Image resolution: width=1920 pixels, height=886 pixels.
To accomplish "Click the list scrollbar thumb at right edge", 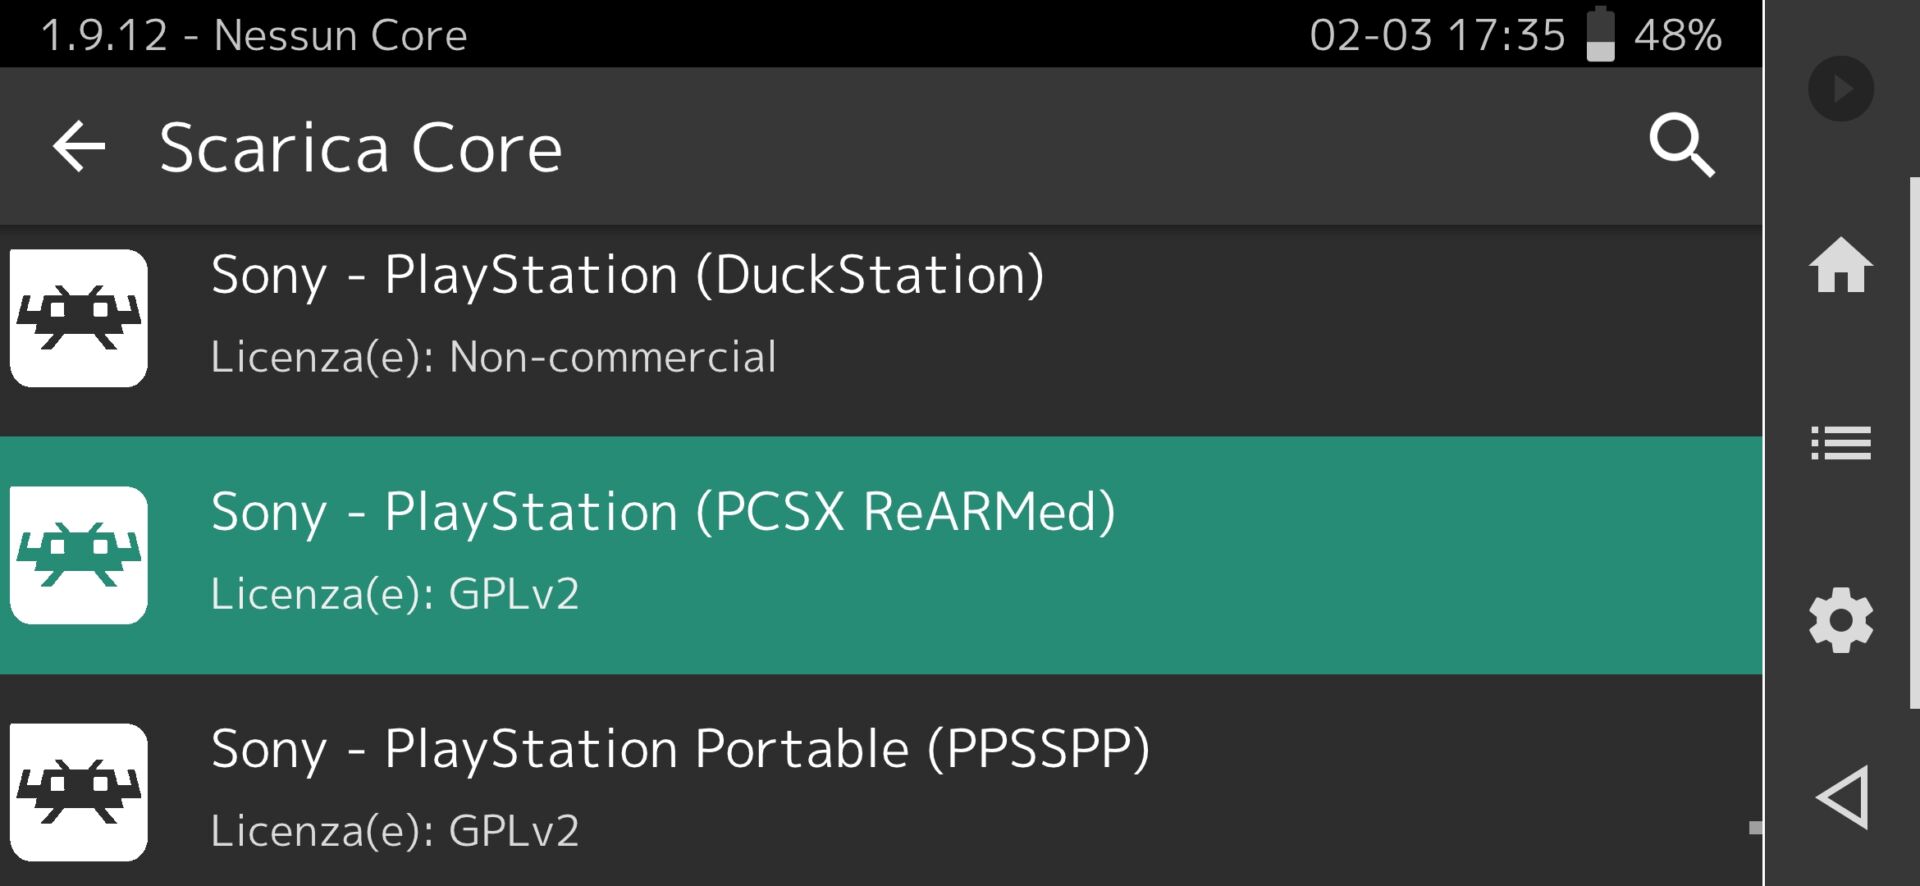I will pyautogui.click(x=1755, y=828).
